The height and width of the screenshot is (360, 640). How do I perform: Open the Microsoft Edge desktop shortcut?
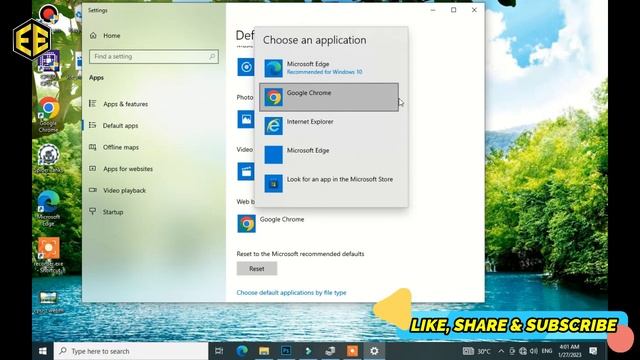point(49,208)
